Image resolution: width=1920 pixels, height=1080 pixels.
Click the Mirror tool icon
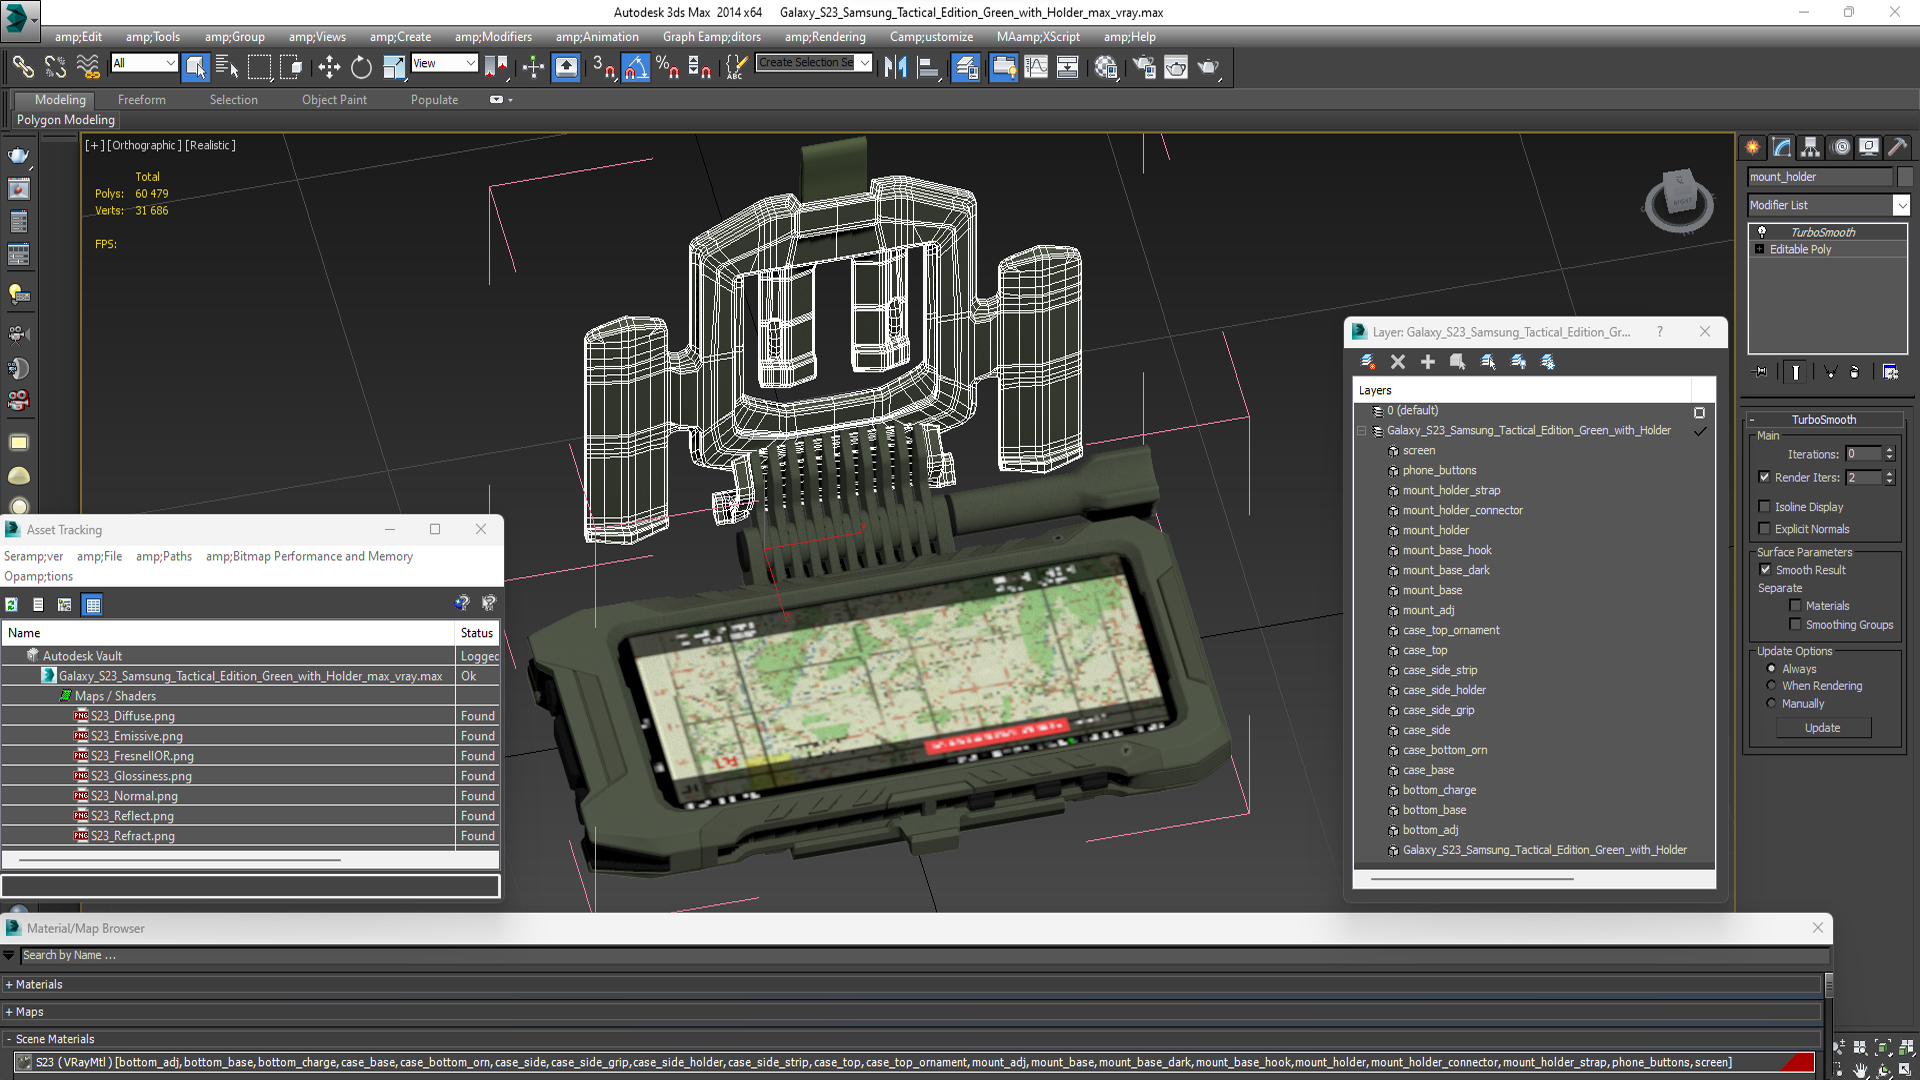895,67
